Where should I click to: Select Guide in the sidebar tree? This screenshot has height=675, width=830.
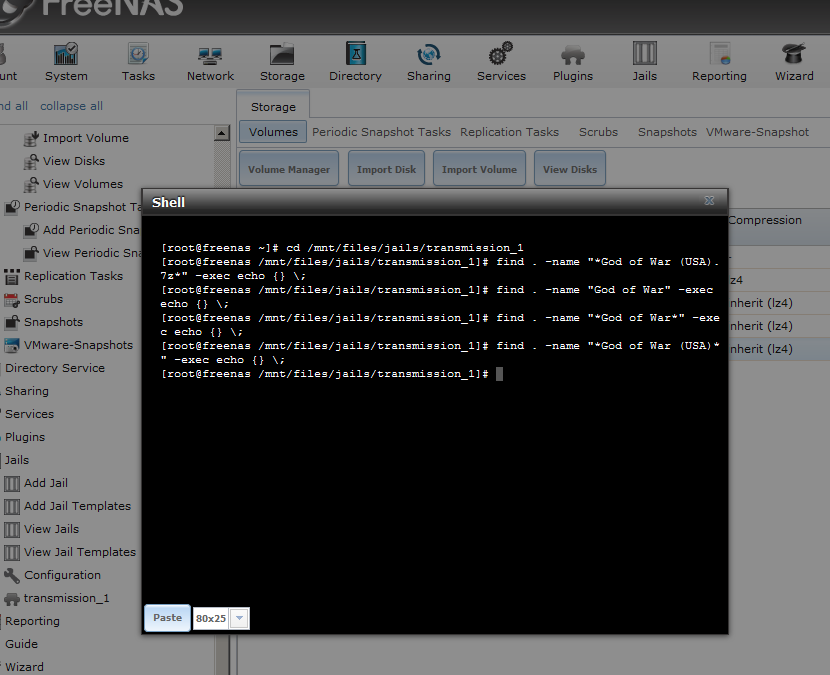(21, 644)
